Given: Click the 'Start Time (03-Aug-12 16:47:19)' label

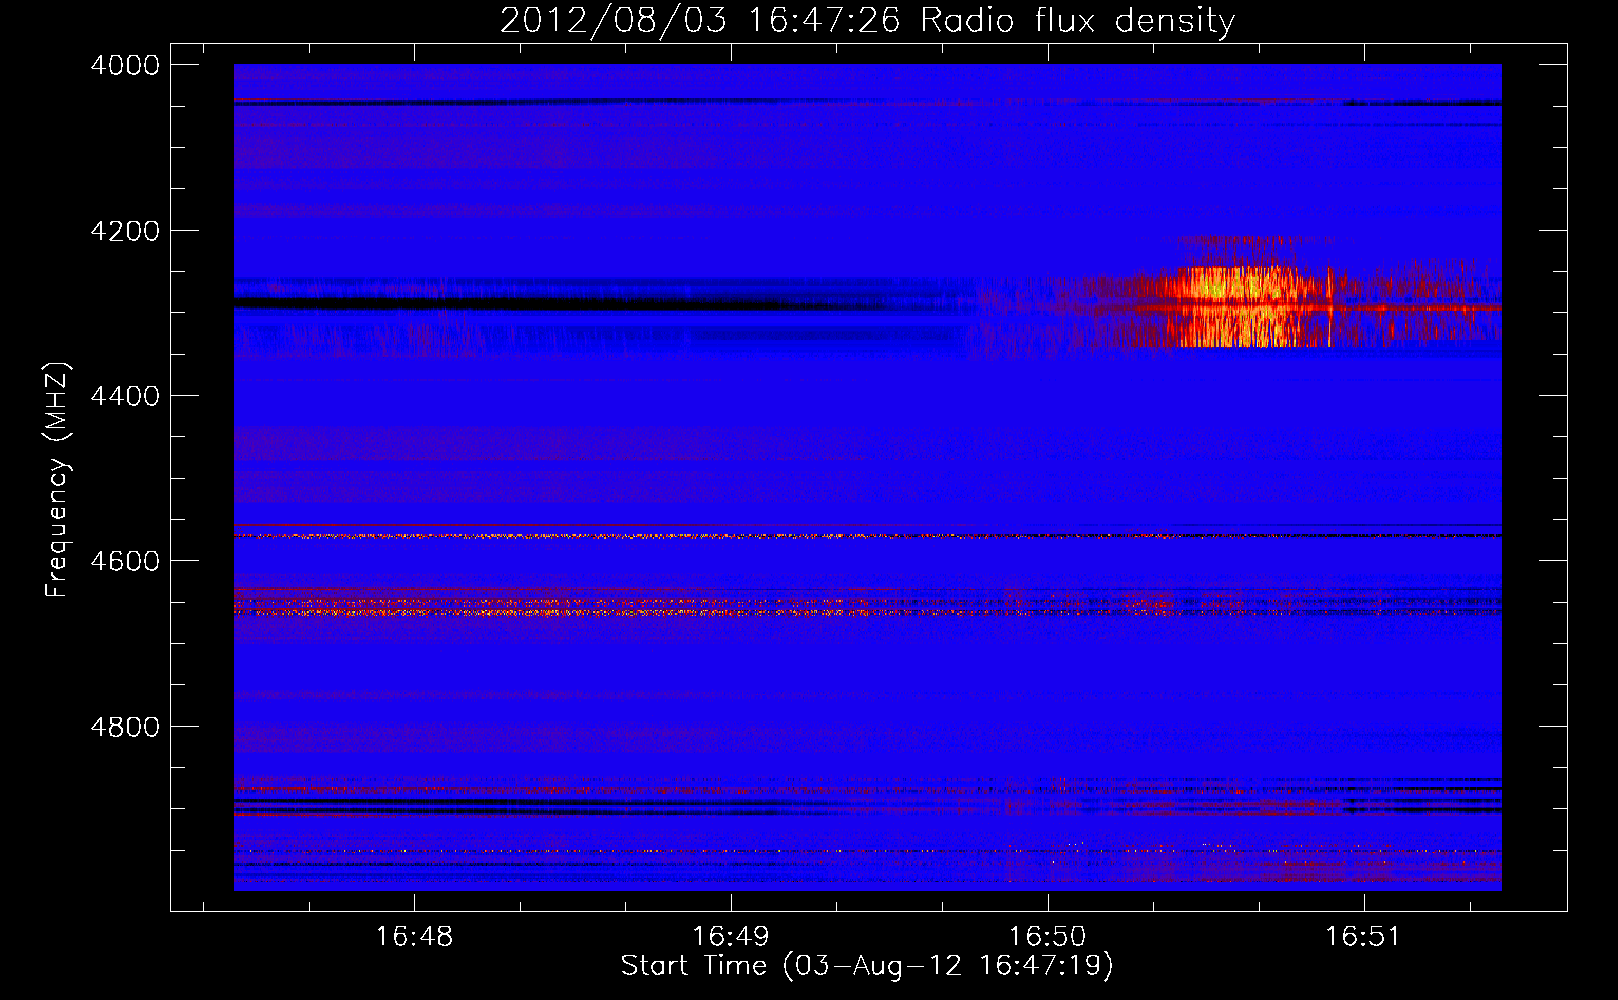Looking at the screenshot, I should (867, 965).
